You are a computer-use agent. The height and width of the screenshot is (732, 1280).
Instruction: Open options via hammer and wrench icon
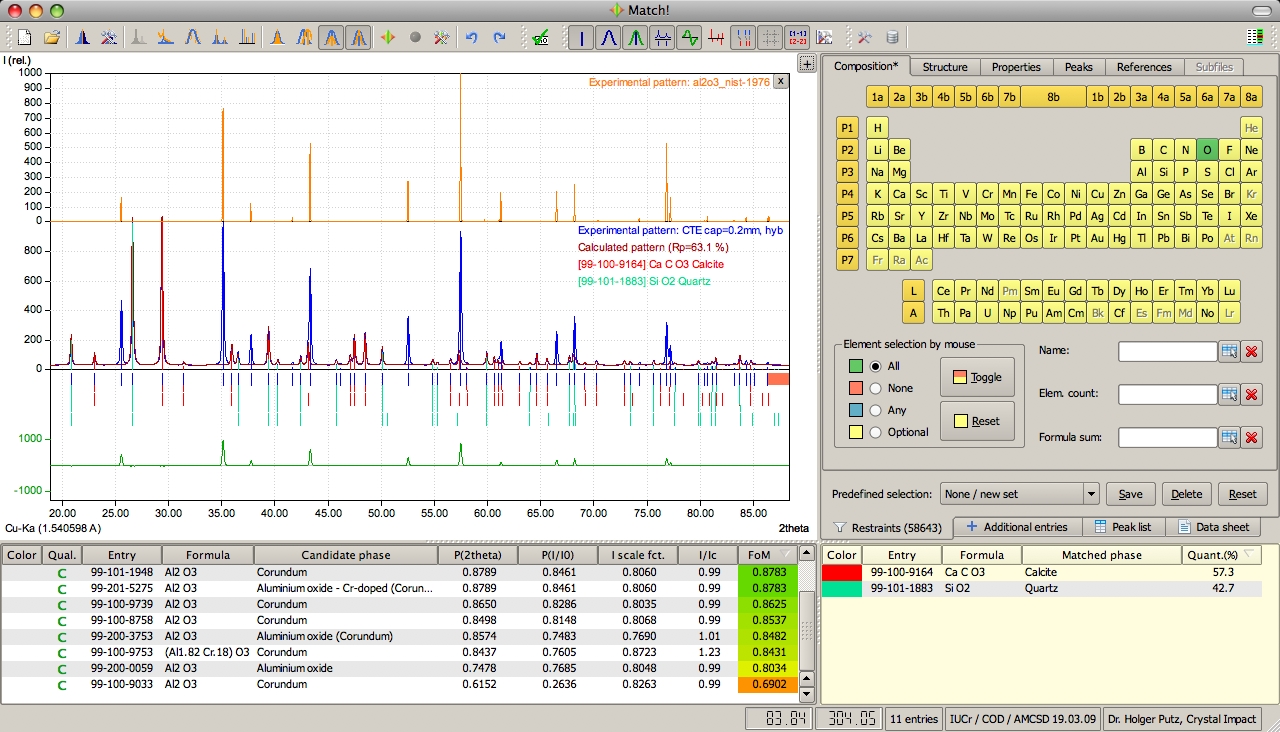[865, 38]
